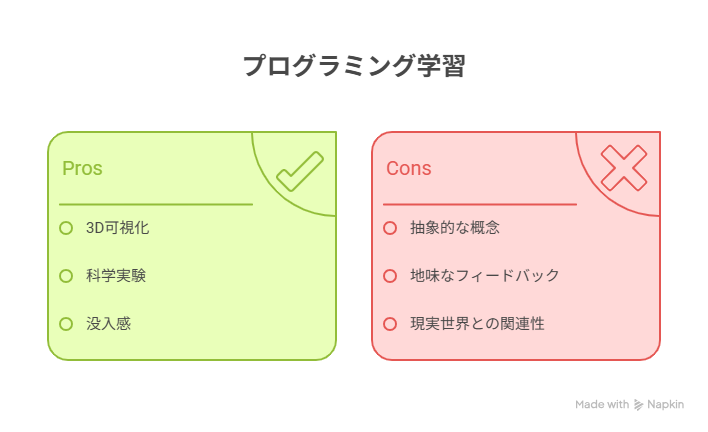This screenshot has height=432, width=708.
Task: Select the 抽象的な概念 list item text
Action: [455, 228]
